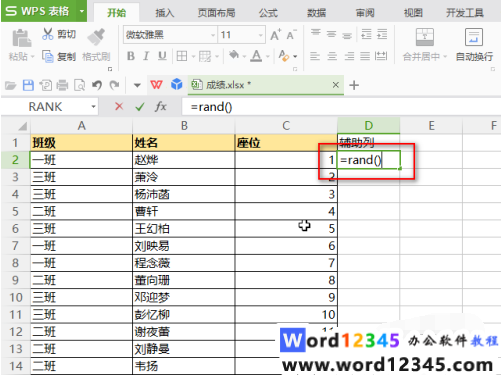This screenshot has height=381, width=503.
Task: Click the clear formatting eraser icon
Action: pos(284,56)
